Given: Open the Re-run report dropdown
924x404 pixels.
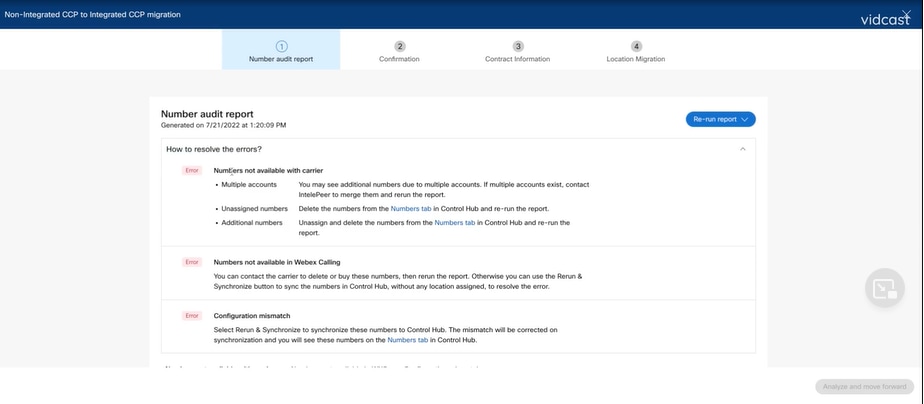Looking at the screenshot, I should click(720, 119).
